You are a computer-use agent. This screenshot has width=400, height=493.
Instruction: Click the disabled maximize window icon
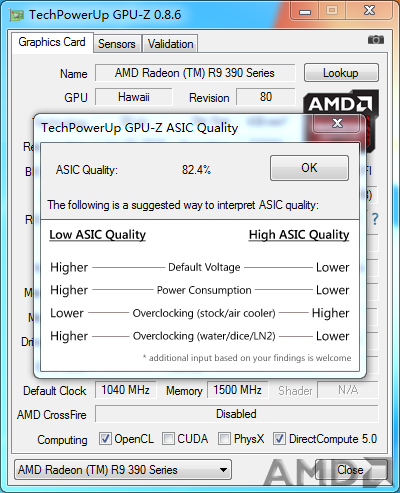[332, 11]
